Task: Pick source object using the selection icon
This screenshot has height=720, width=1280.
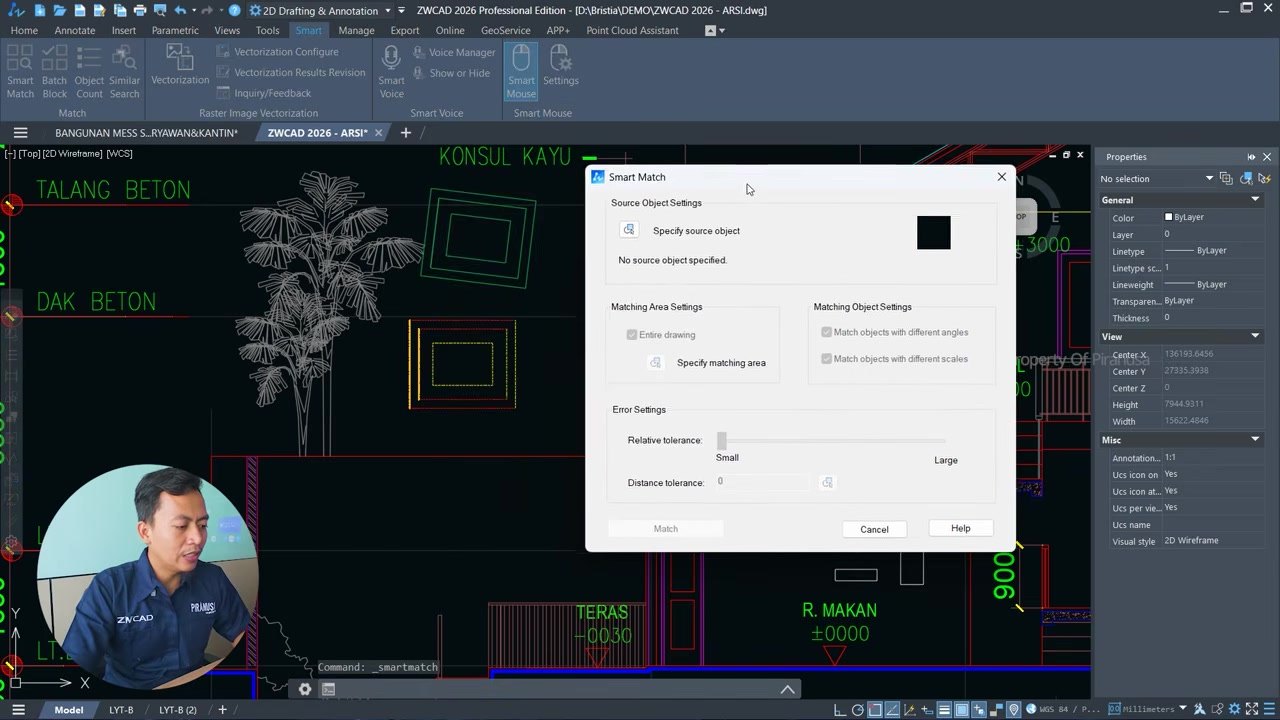Action: pyautogui.click(x=629, y=230)
